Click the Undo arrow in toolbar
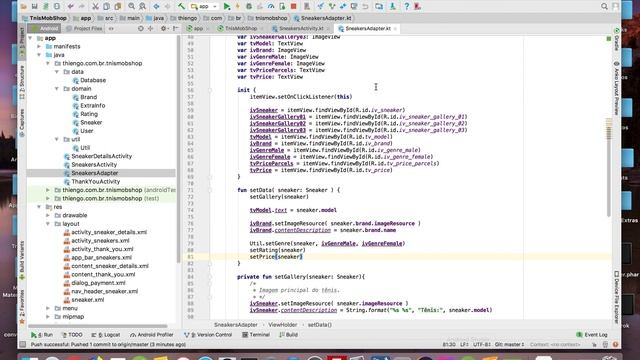Image resolution: width=640 pixels, height=360 pixels. [x=71, y=7]
